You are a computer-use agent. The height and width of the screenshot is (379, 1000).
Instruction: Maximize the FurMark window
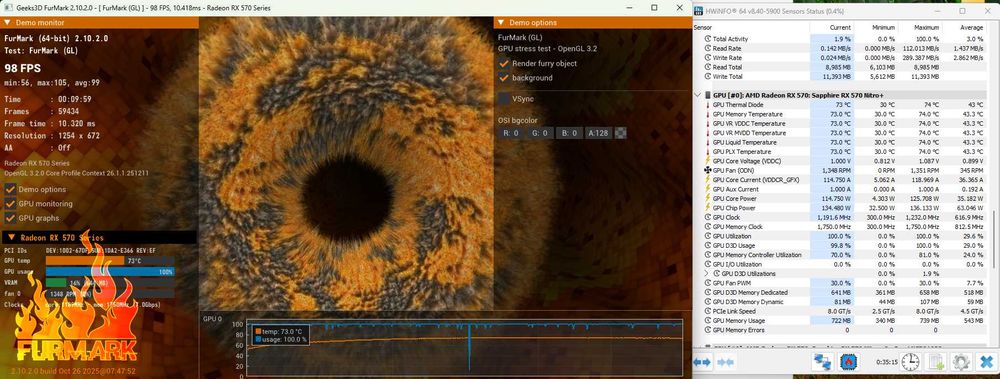(x=654, y=8)
